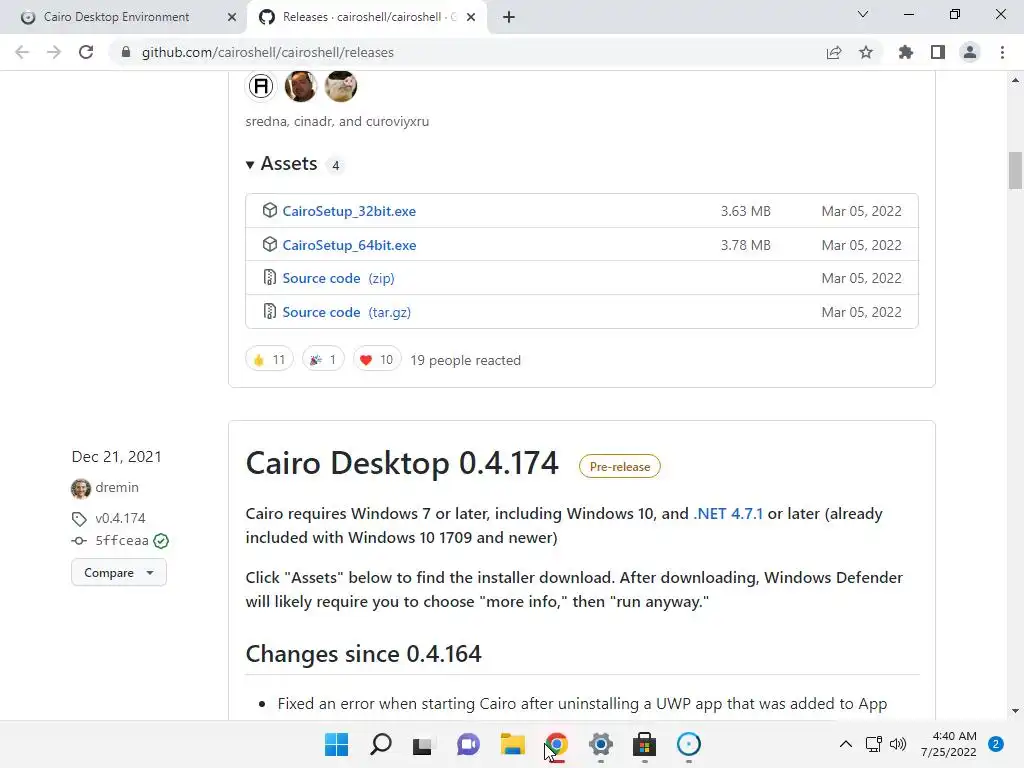
Task: Click the page scrollbar thumb
Action: tap(1015, 170)
